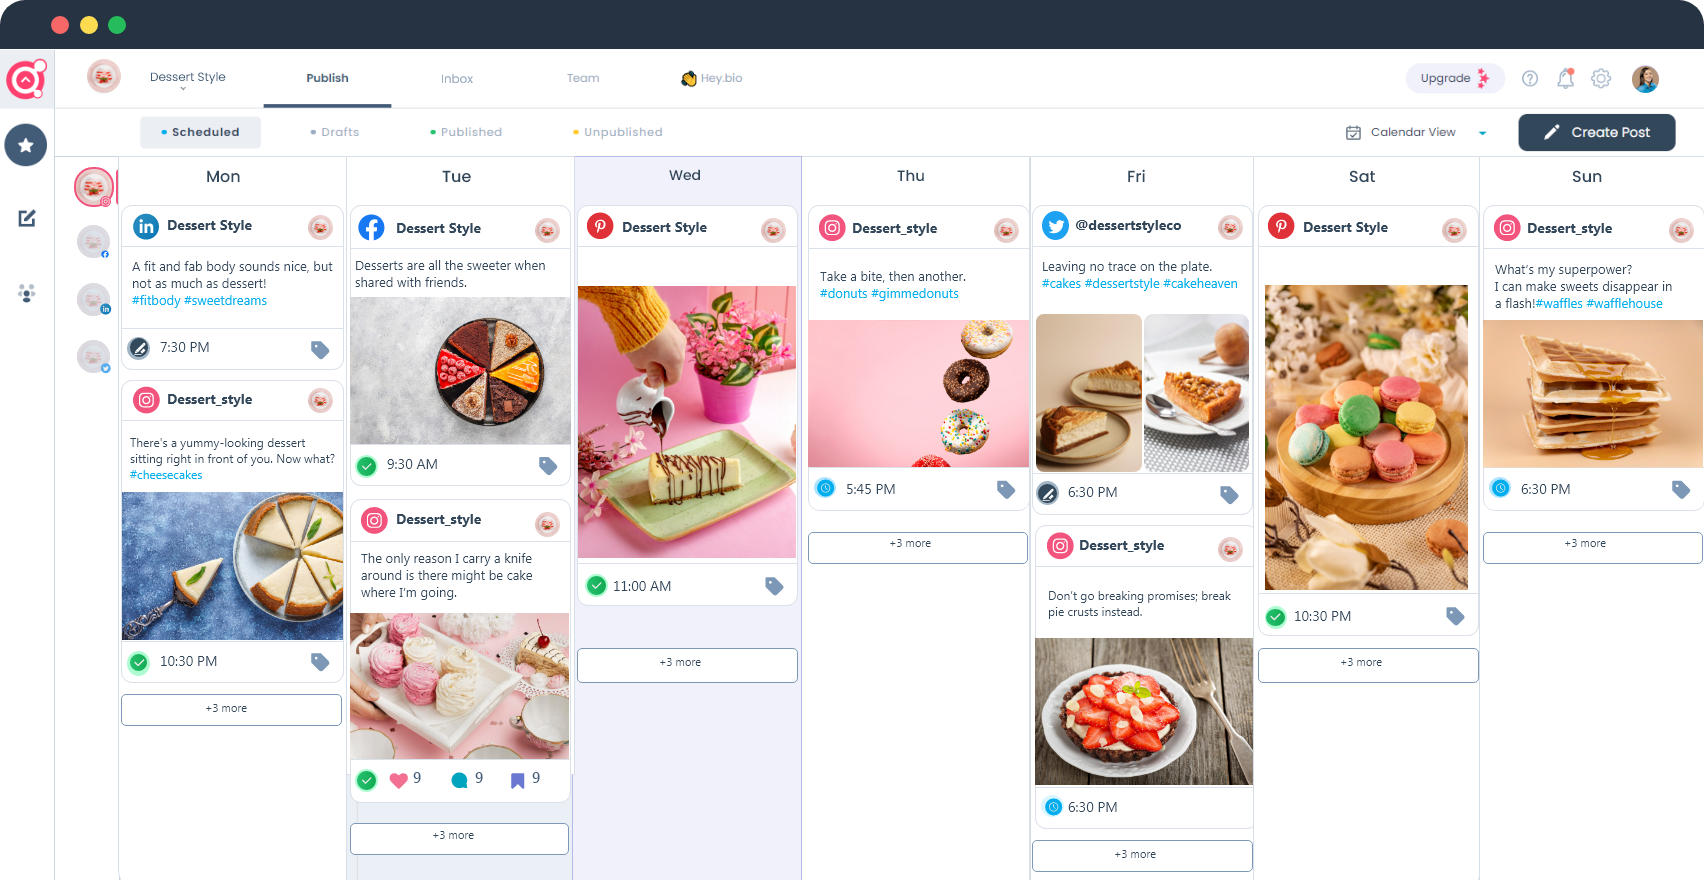Select the Twitter account avatar in sidebar
This screenshot has height=880, width=1704.
(93, 356)
